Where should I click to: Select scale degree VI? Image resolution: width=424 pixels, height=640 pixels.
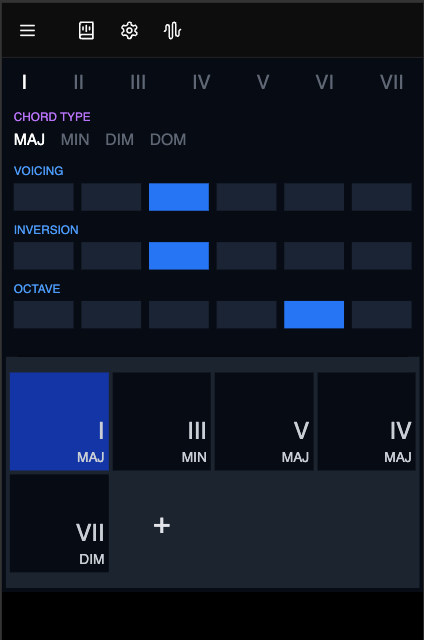[x=324, y=82]
